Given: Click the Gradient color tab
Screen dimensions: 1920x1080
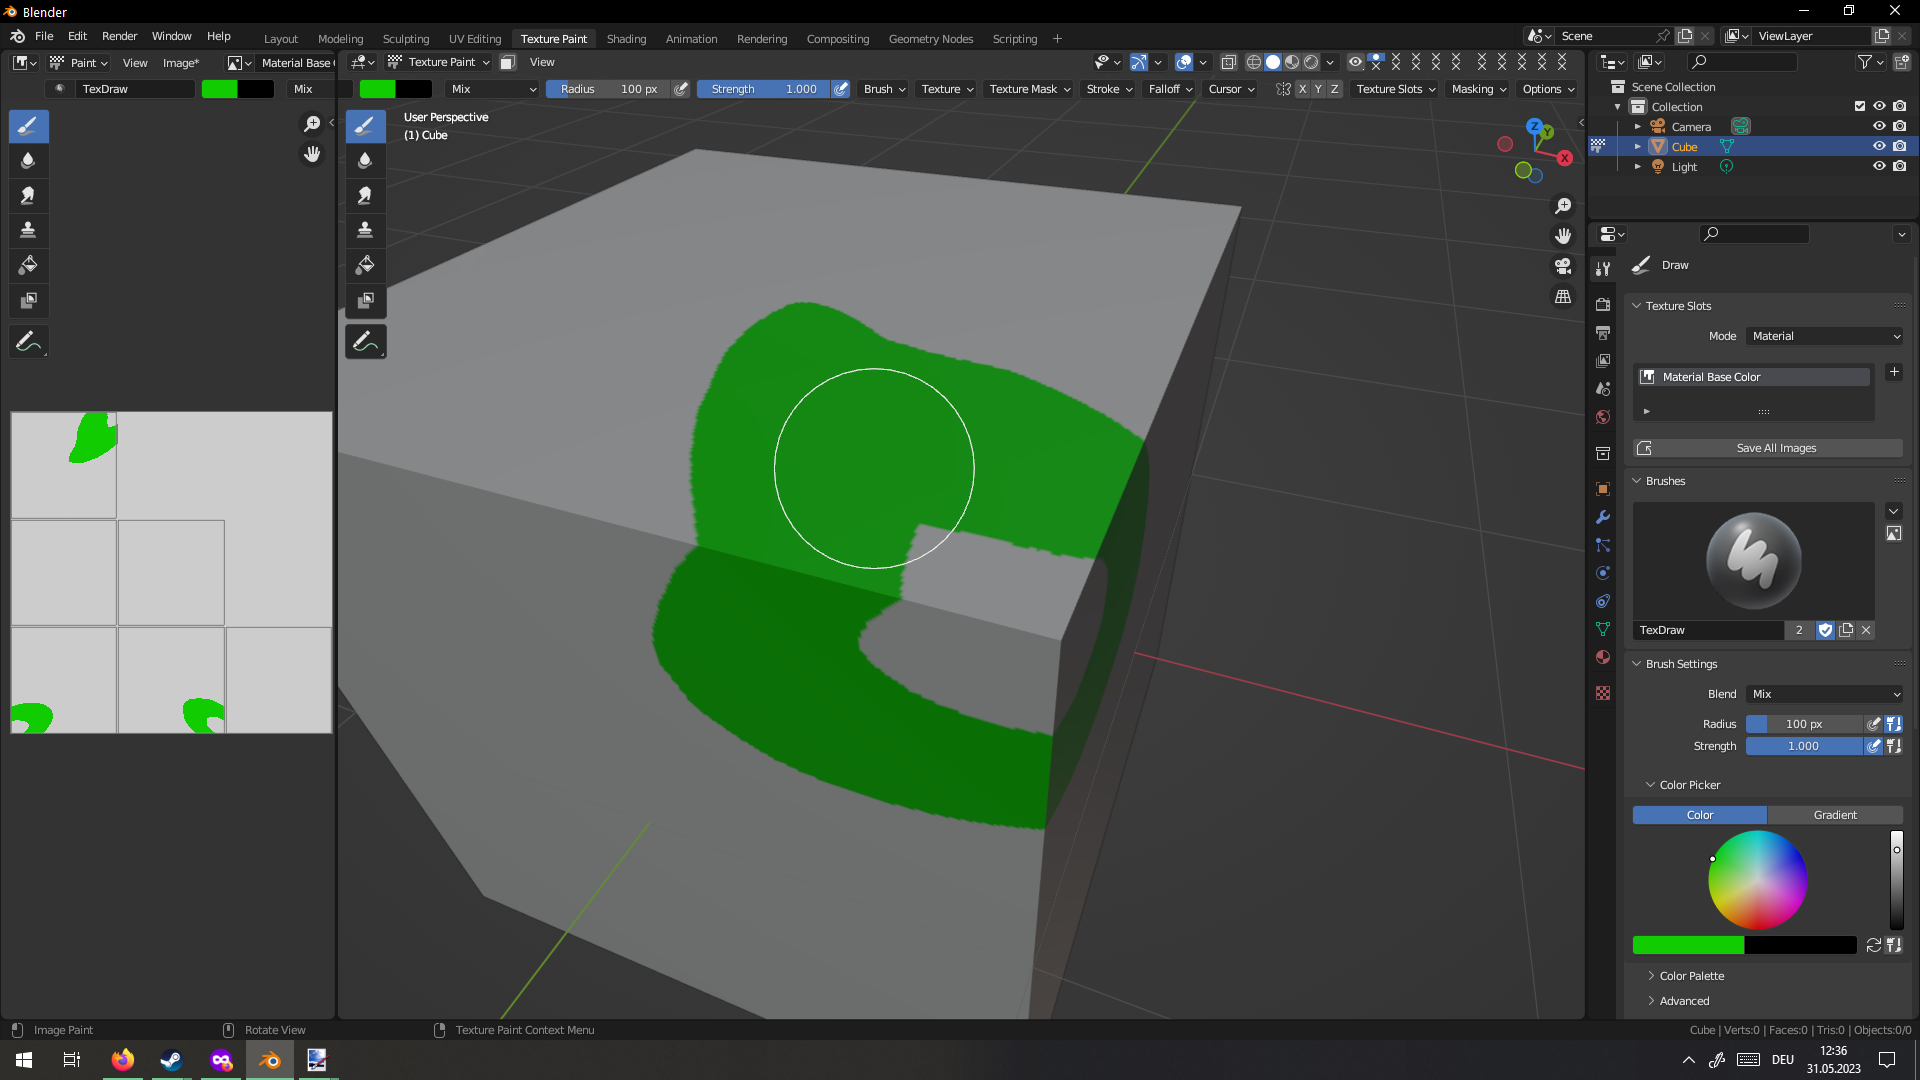Looking at the screenshot, I should (x=1834, y=815).
